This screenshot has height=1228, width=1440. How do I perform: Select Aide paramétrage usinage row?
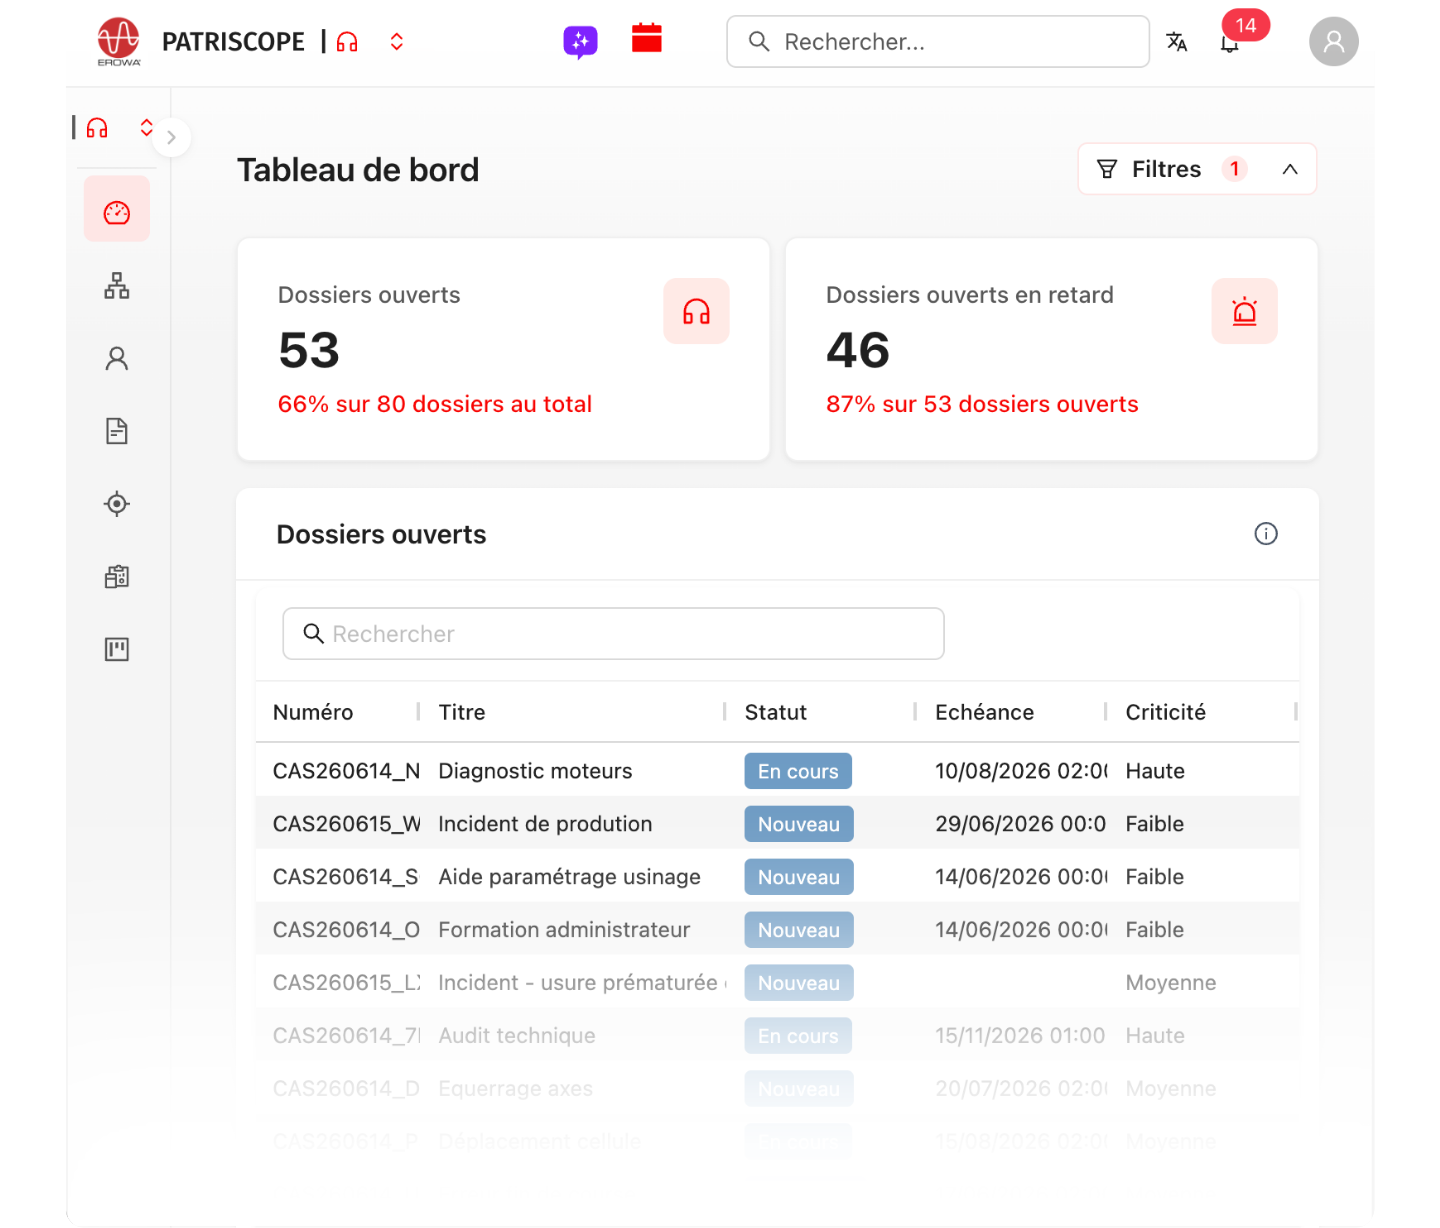click(x=778, y=877)
